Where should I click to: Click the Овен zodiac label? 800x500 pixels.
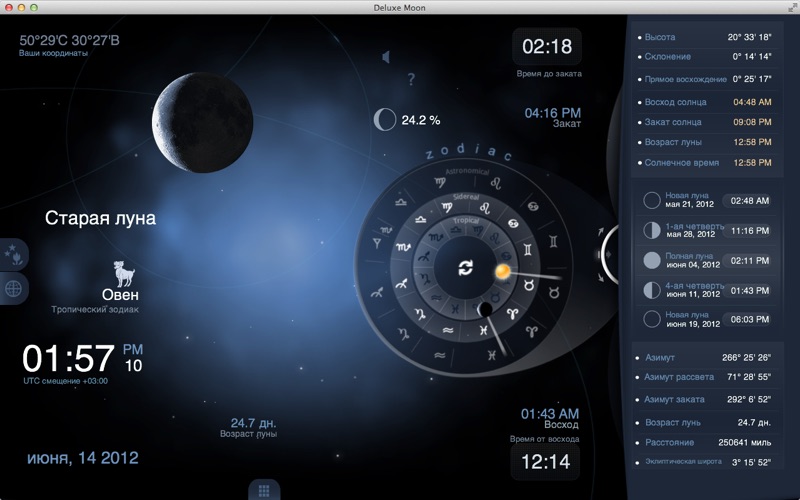pos(120,294)
